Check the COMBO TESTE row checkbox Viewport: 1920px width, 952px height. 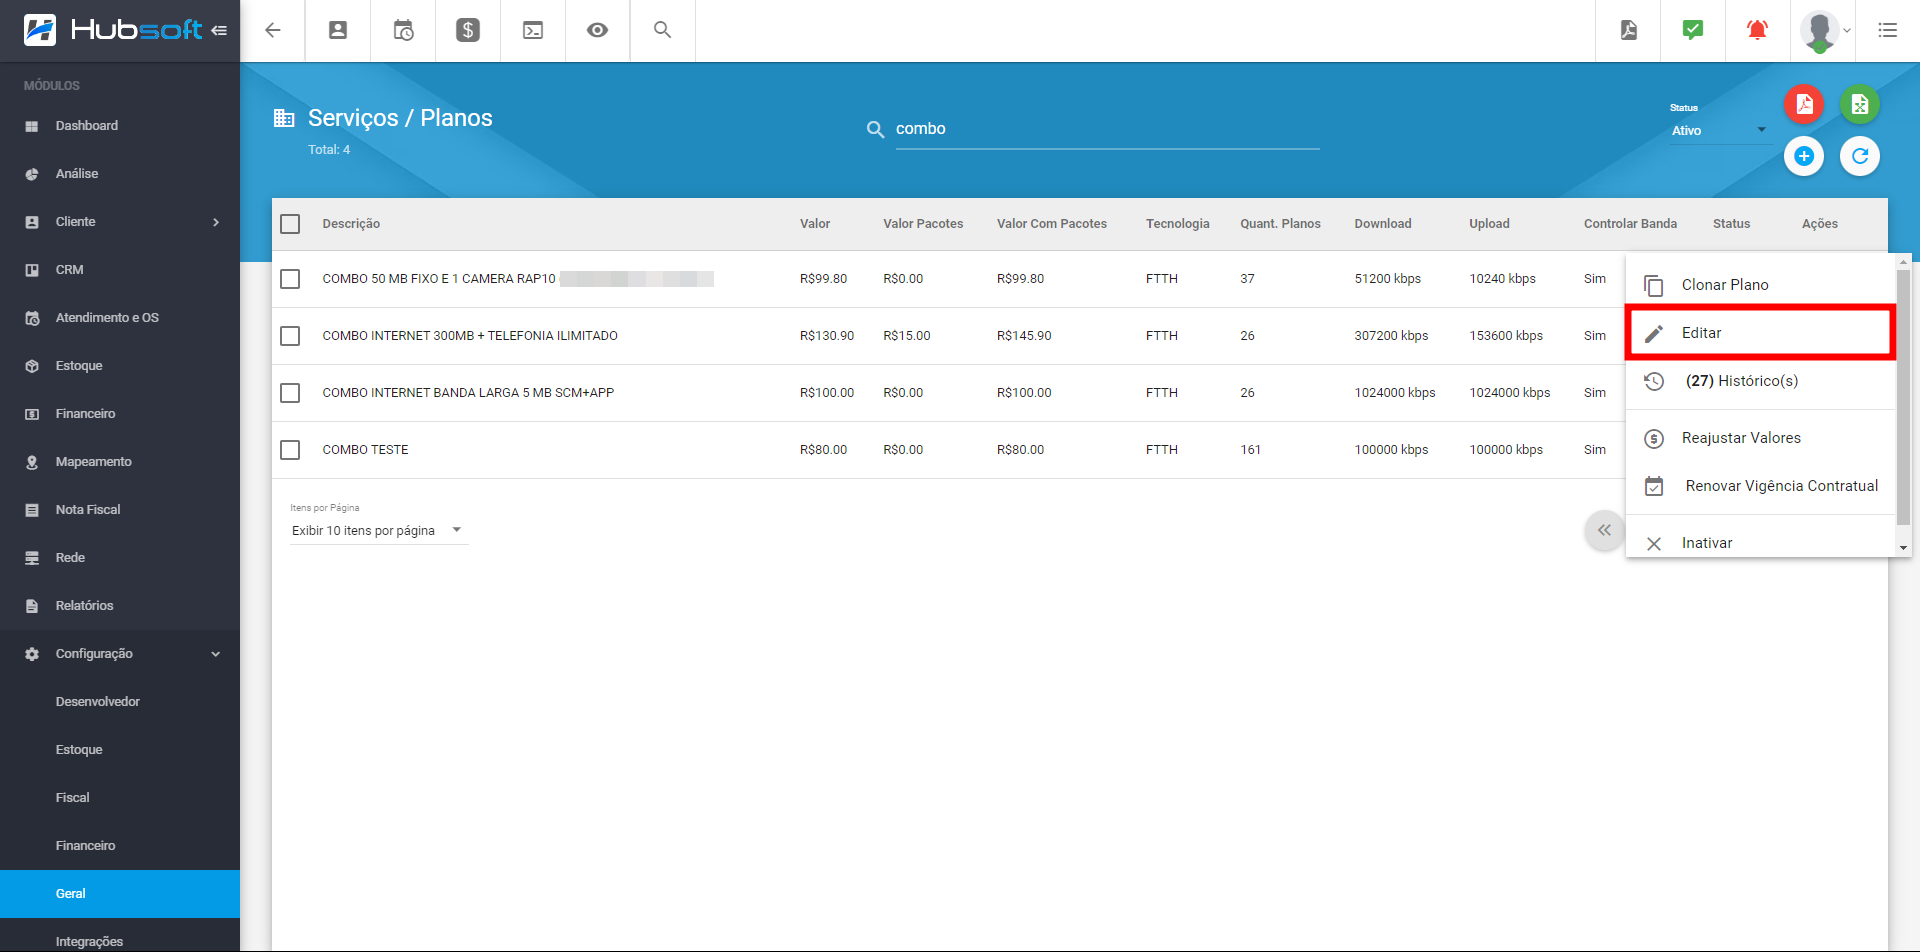[x=290, y=450]
